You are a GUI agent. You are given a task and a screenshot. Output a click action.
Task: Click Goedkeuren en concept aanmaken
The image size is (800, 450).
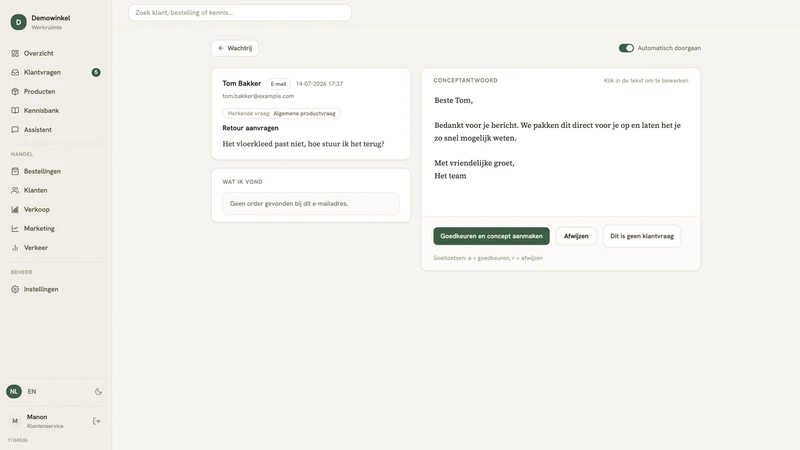pos(491,236)
